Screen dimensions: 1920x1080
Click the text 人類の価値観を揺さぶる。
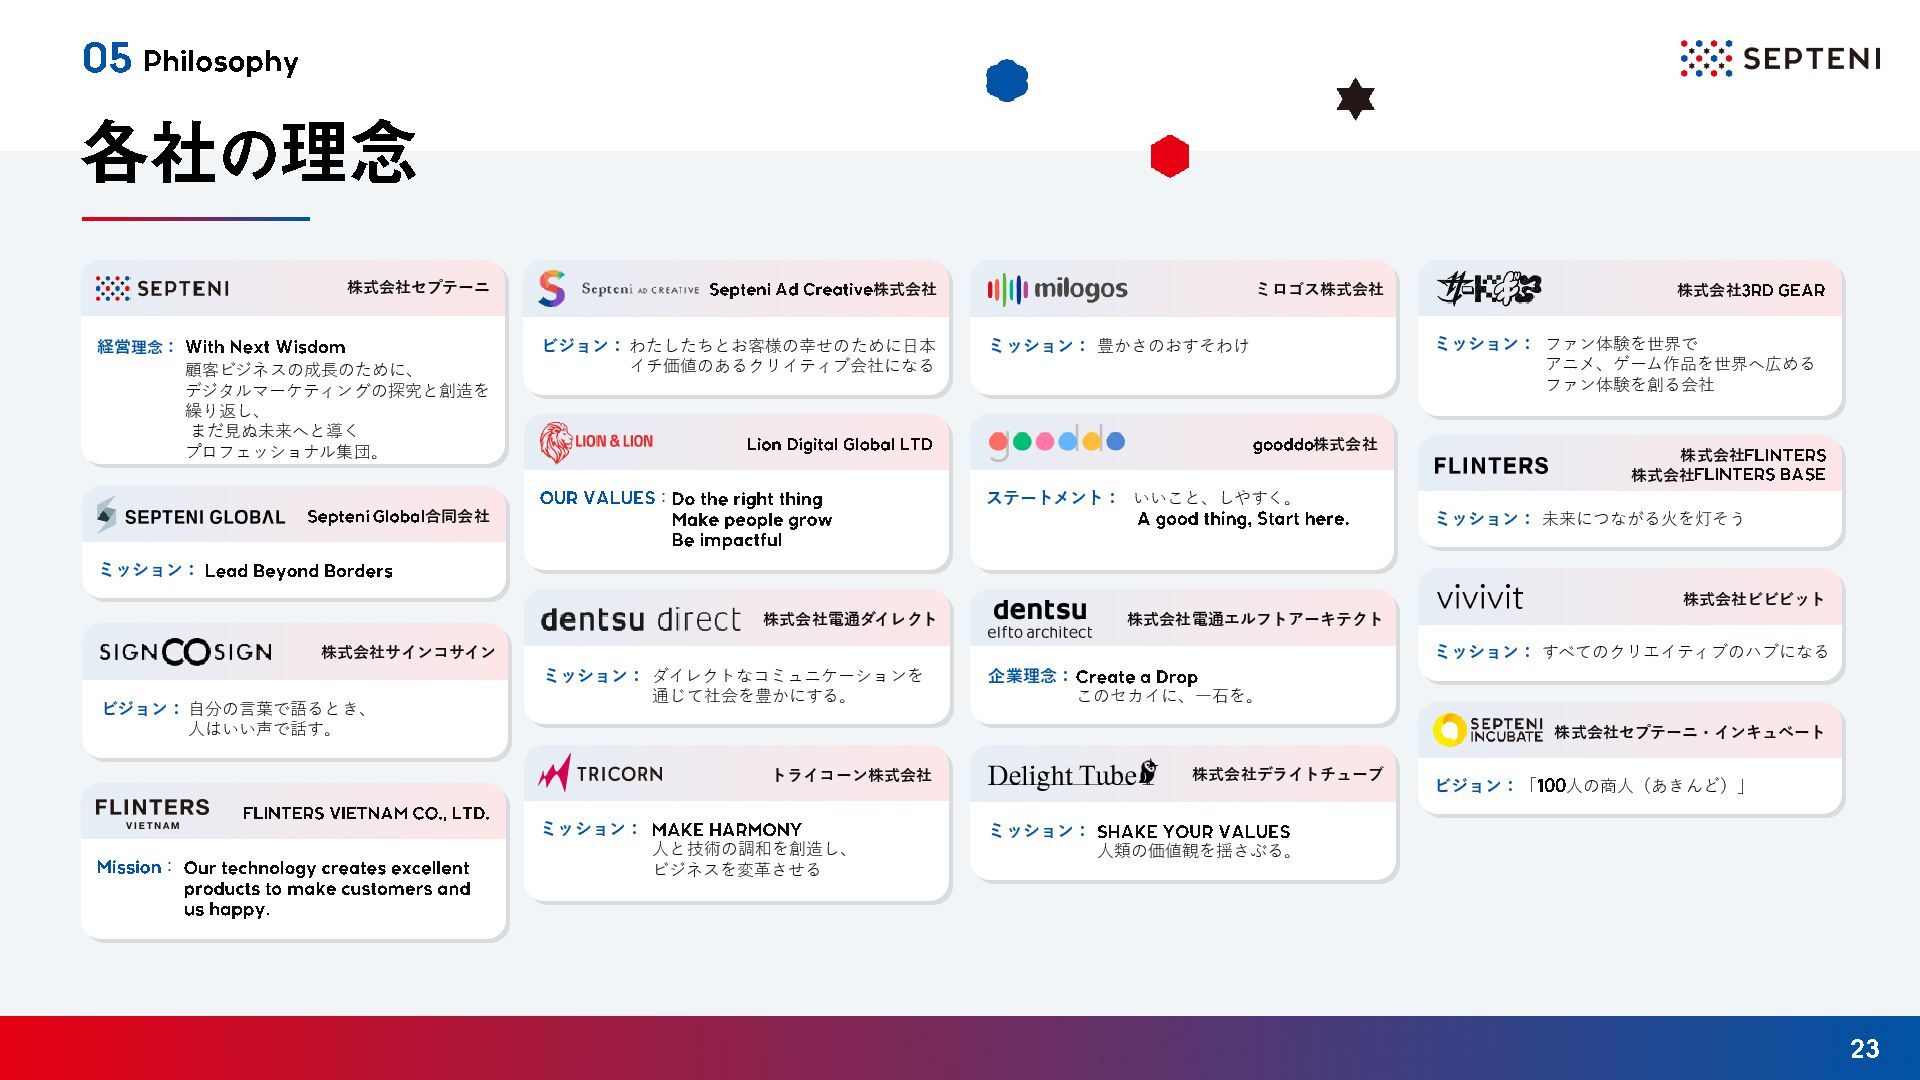pos(1198,851)
